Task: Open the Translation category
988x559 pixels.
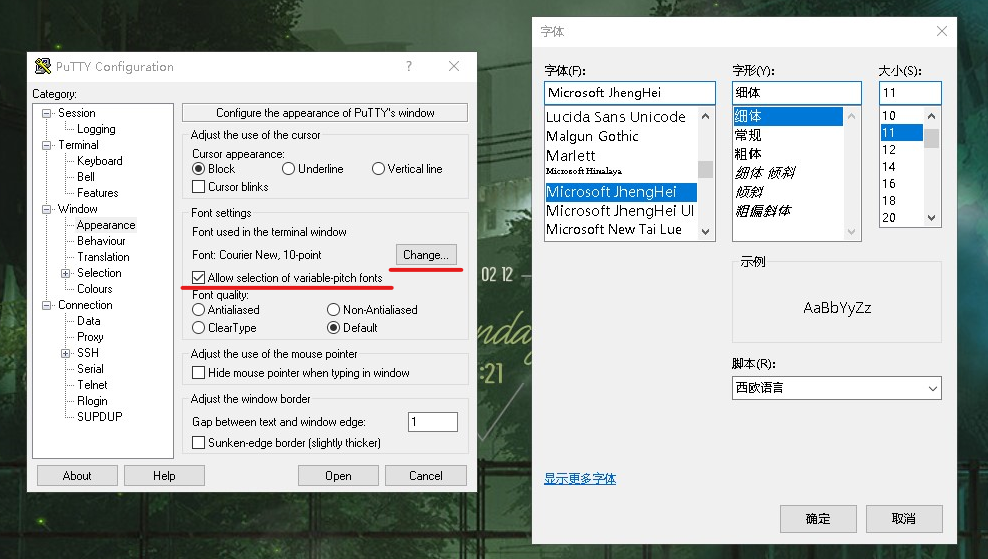Action: click(103, 257)
